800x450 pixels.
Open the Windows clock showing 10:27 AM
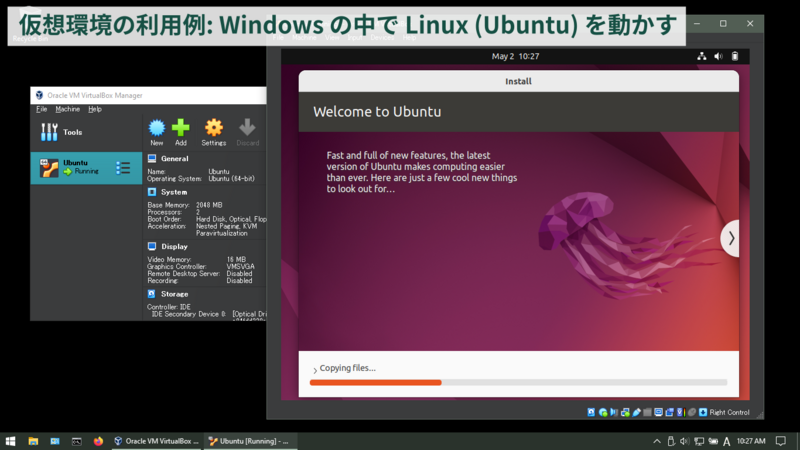[751, 441]
